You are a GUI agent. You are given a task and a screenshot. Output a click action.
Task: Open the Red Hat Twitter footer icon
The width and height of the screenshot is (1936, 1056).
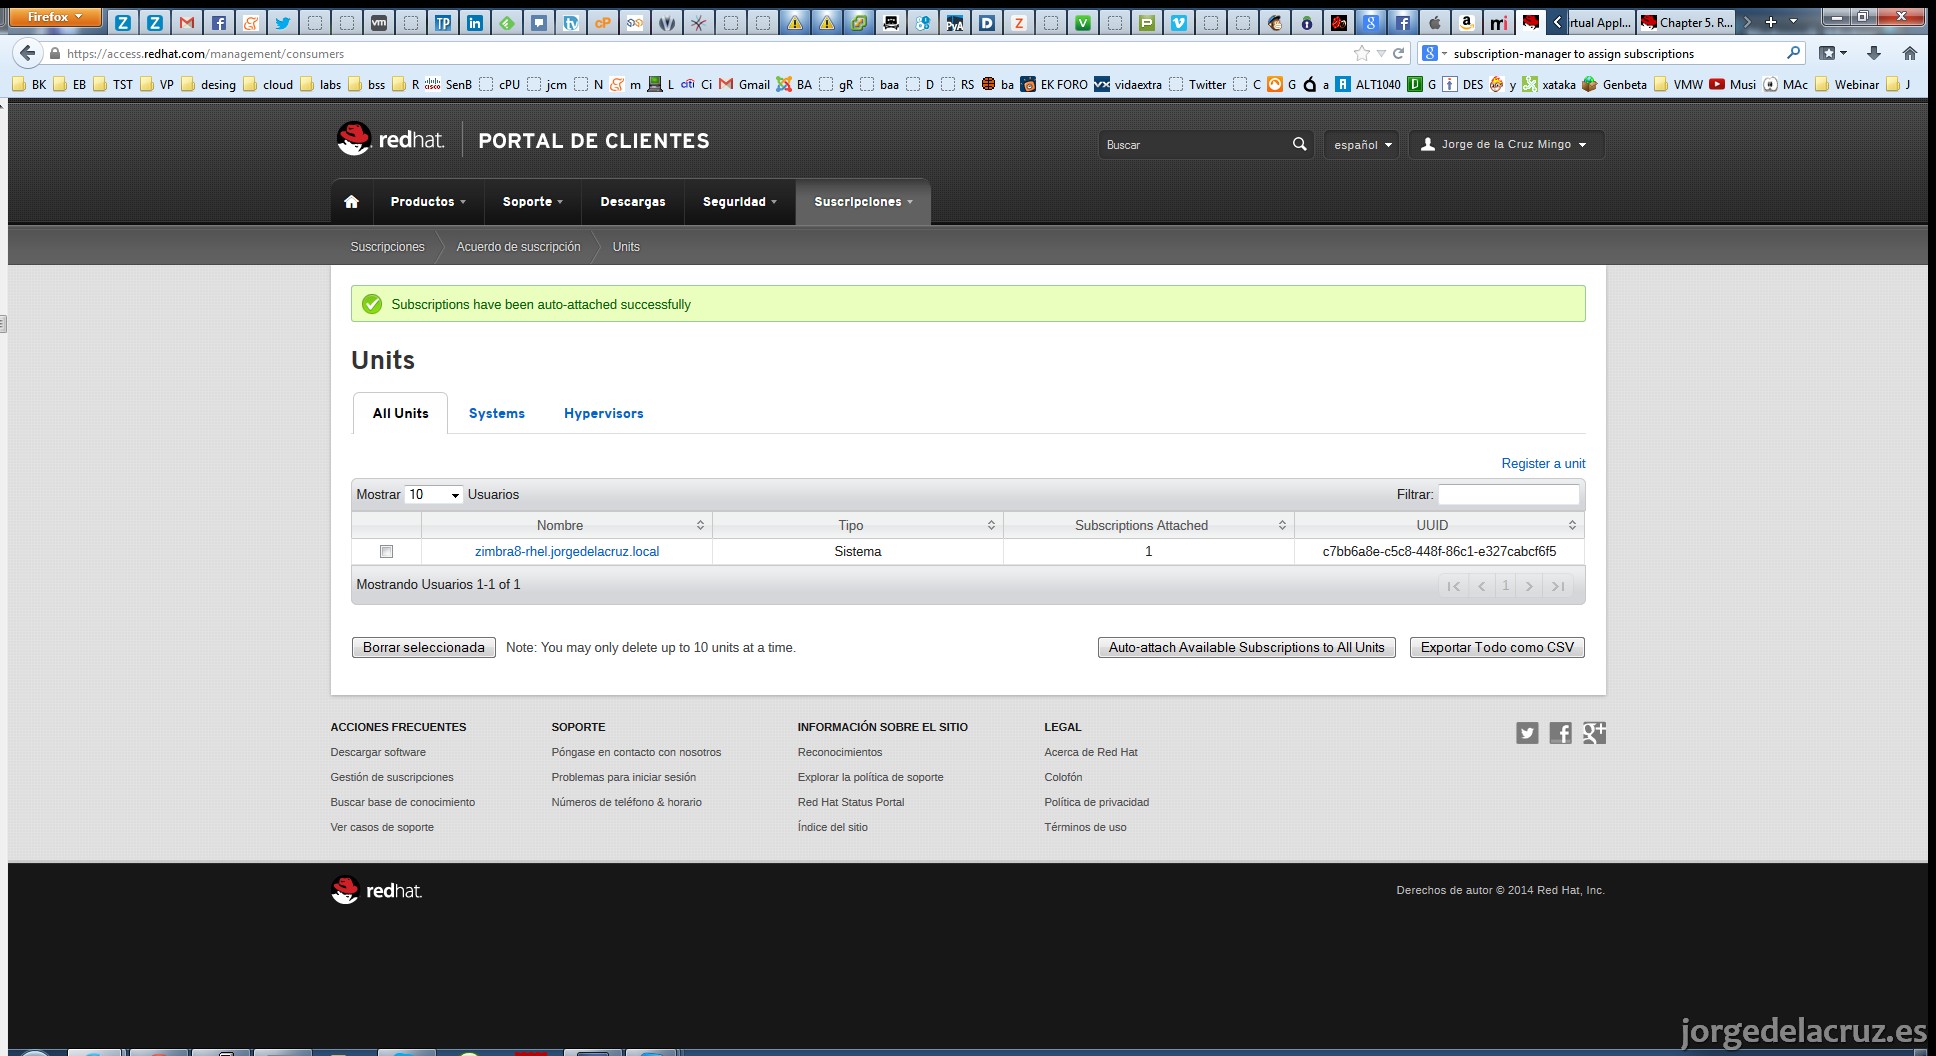click(x=1527, y=733)
